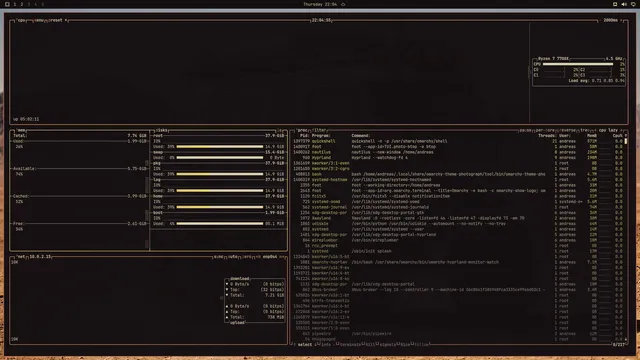
Task: Select the Xwayland process row
Action: (x=457, y=218)
